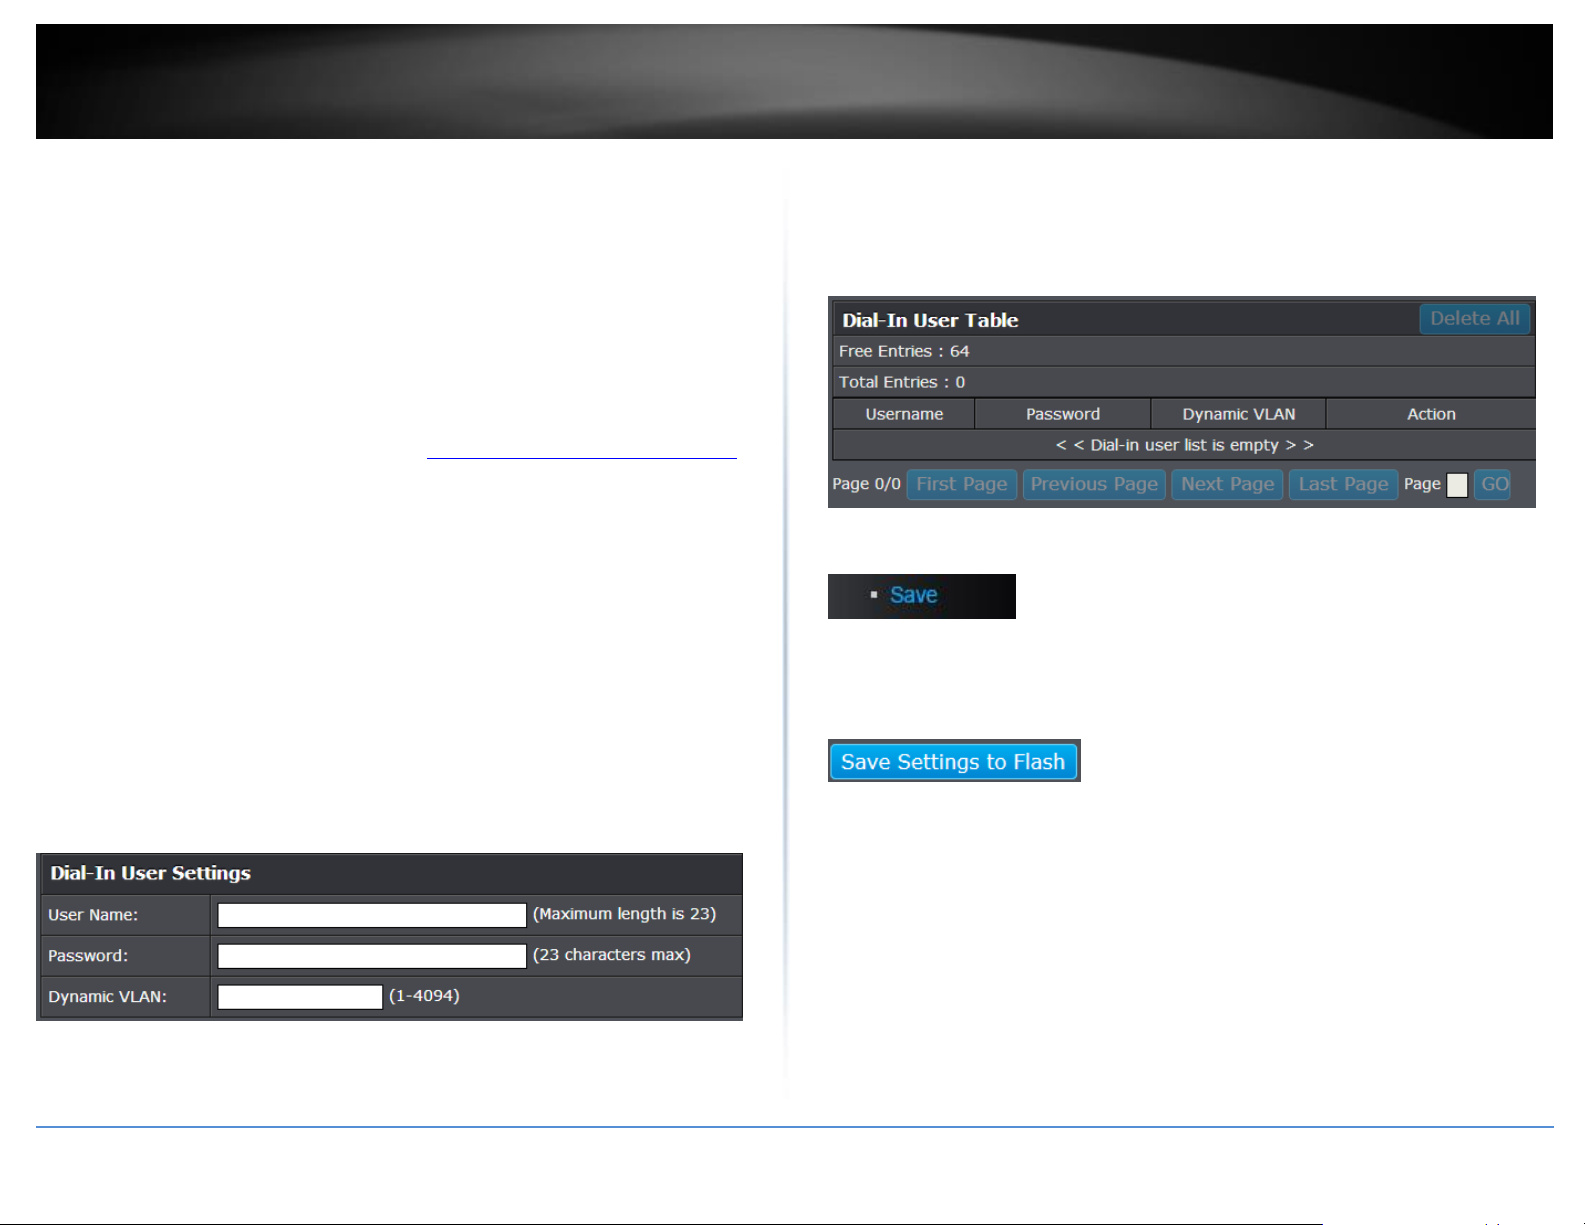The image size is (1585, 1225).
Task: Click the Save menu item
Action: [913, 595]
